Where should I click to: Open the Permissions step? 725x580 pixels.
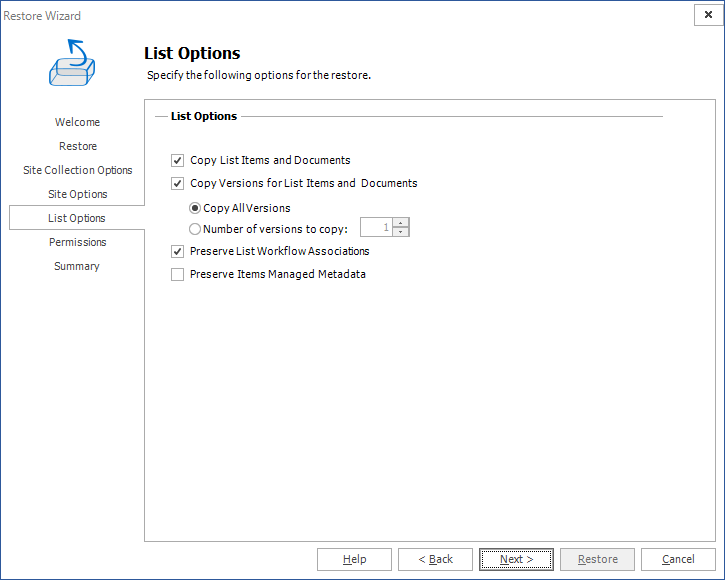point(77,242)
